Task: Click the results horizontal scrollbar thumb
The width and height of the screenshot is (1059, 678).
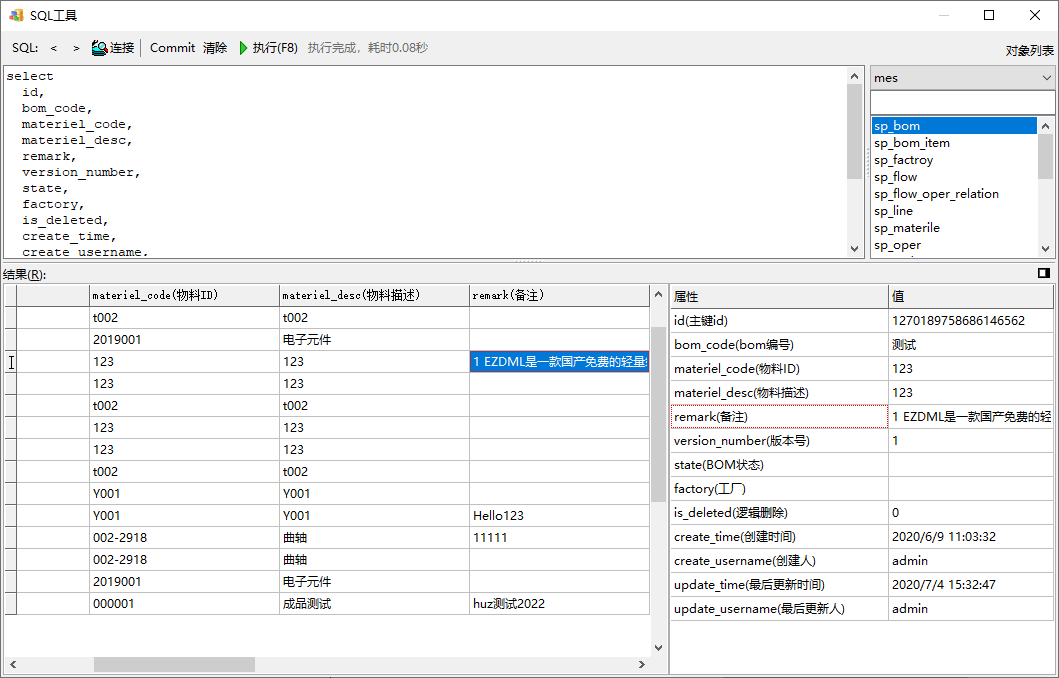Action: click(174, 664)
